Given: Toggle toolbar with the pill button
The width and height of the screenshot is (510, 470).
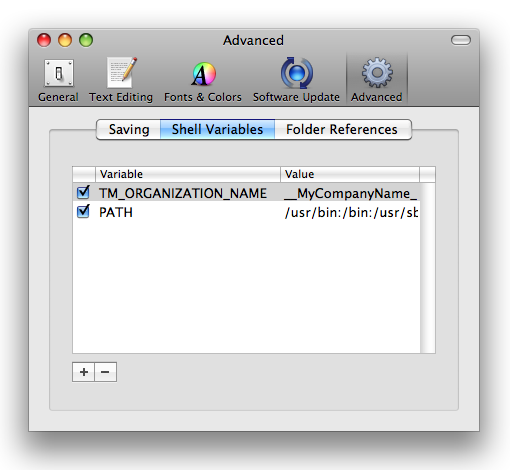Looking at the screenshot, I should [461, 40].
